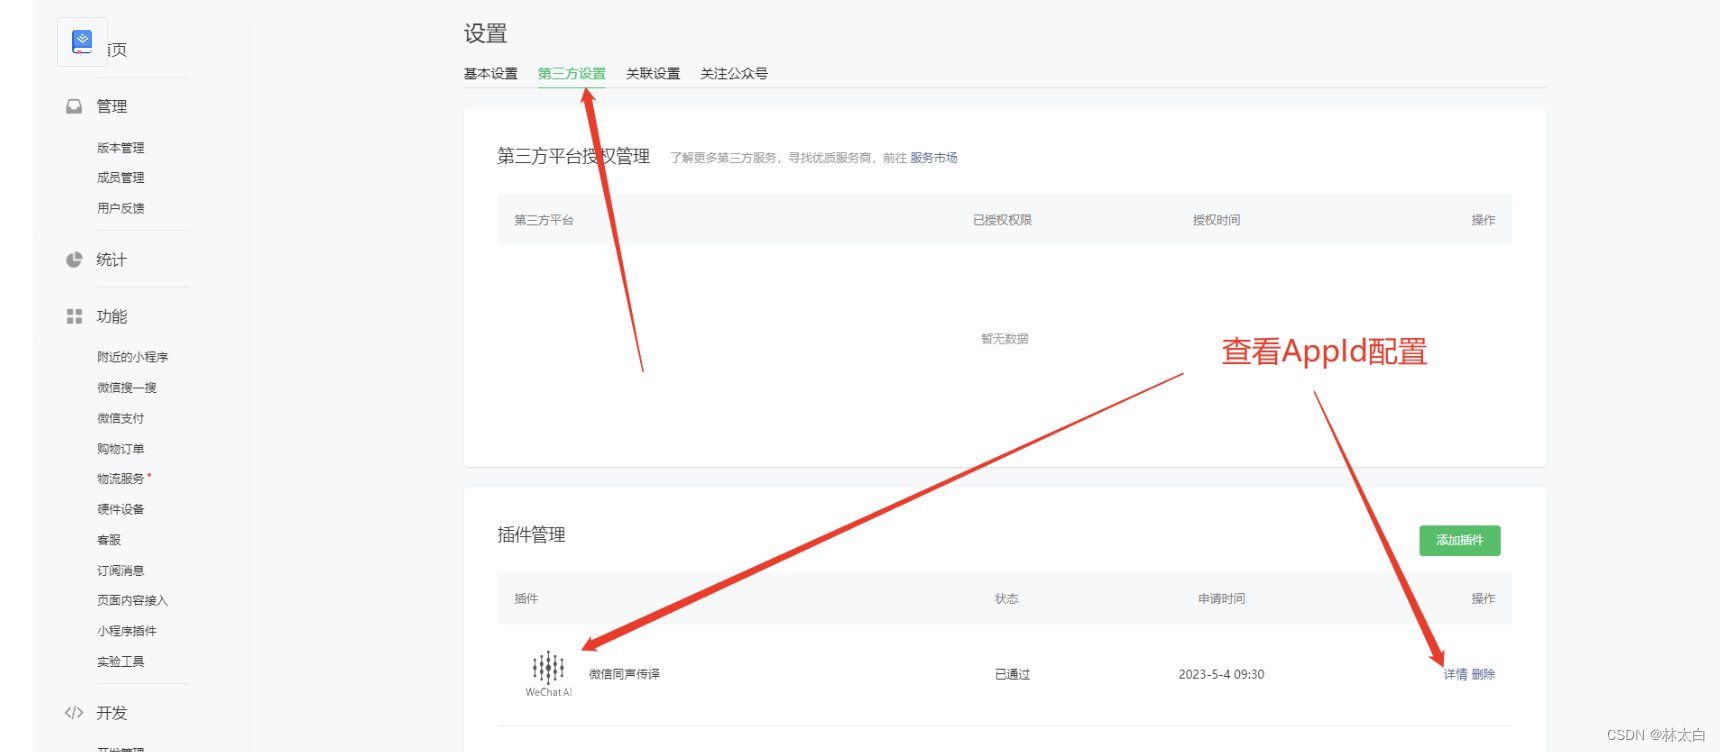The image size is (1720, 752).
Task: Open 页面内容接入 in the sidebar
Action: [133, 601]
